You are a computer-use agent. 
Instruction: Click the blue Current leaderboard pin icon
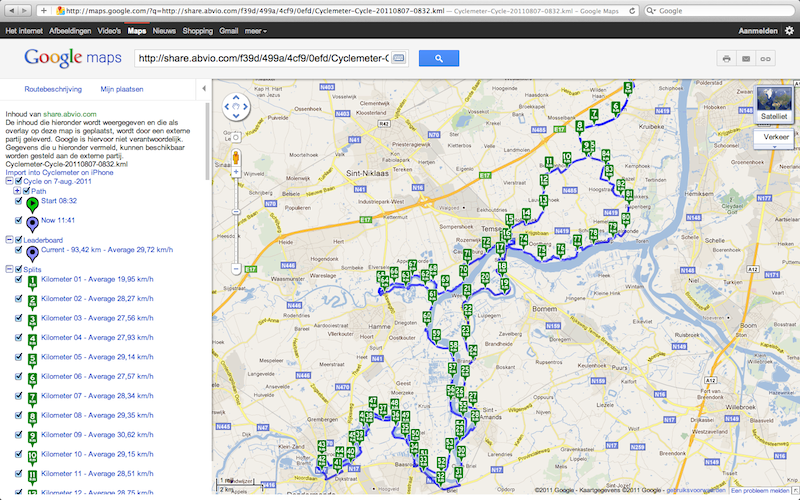[x=32, y=254]
